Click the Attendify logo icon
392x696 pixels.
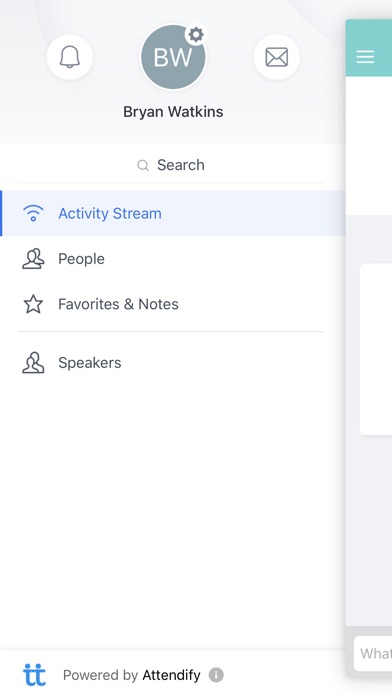[35, 675]
